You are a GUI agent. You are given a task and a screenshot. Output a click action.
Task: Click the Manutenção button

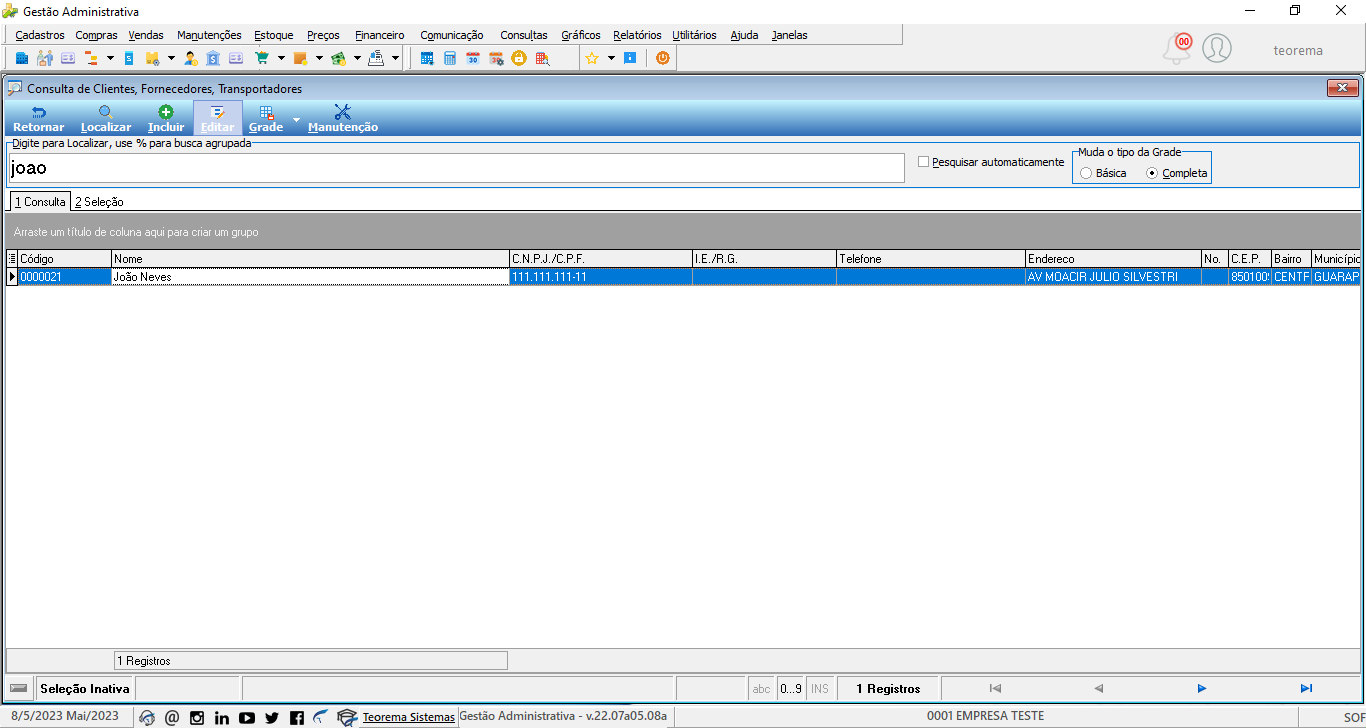(343, 118)
